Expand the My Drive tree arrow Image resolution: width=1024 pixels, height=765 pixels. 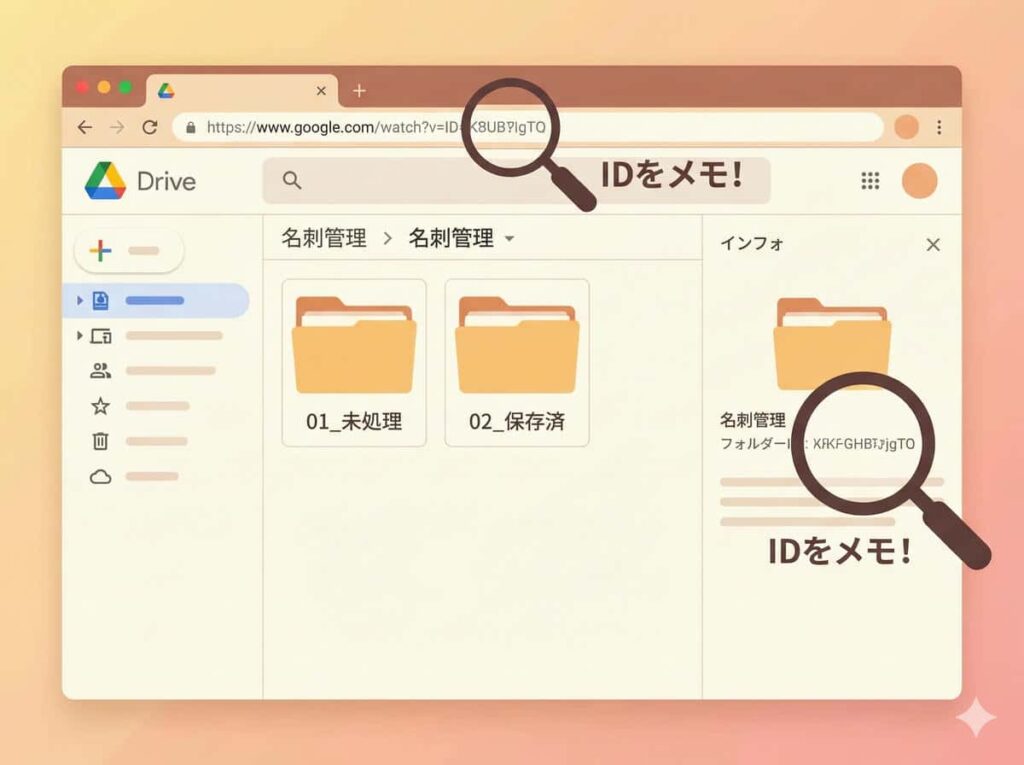coord(80,300)
